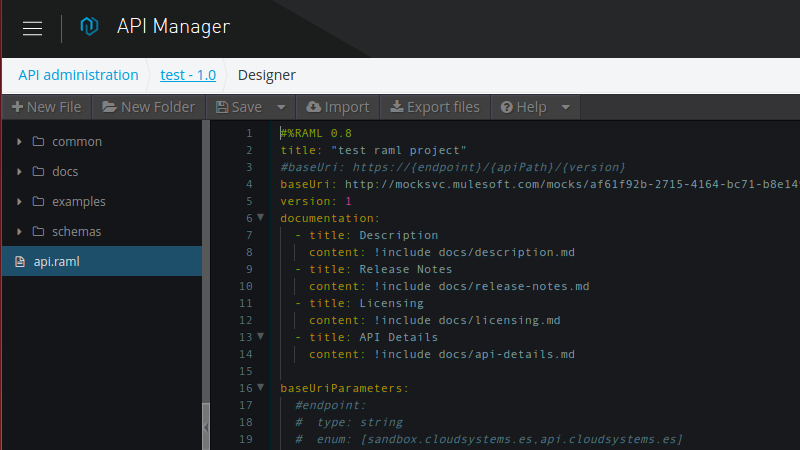Expand the common folder arrow
Screen dimensions: 800x450
point(19,141)
